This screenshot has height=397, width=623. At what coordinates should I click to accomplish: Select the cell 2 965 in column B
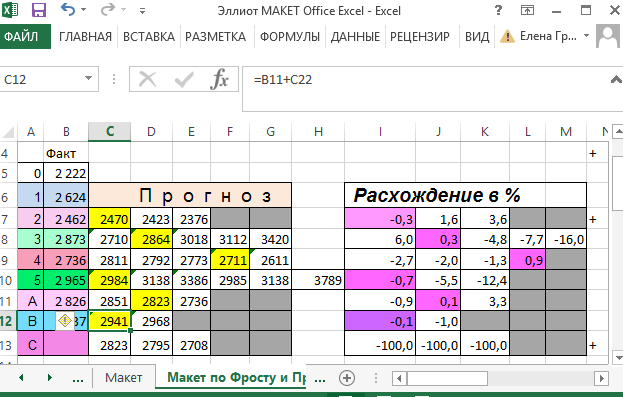pyautogui.click(x=66, y=281)
